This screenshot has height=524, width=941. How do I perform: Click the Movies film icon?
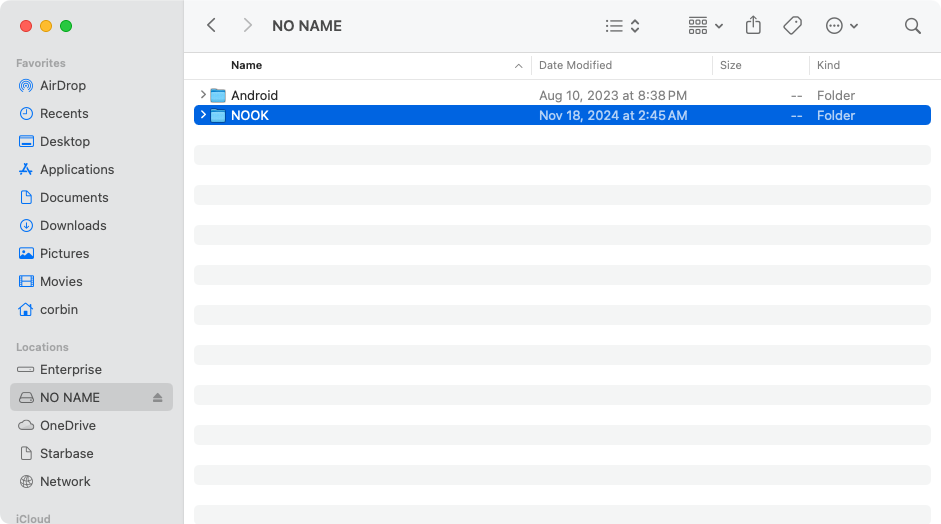click(26, 281)
